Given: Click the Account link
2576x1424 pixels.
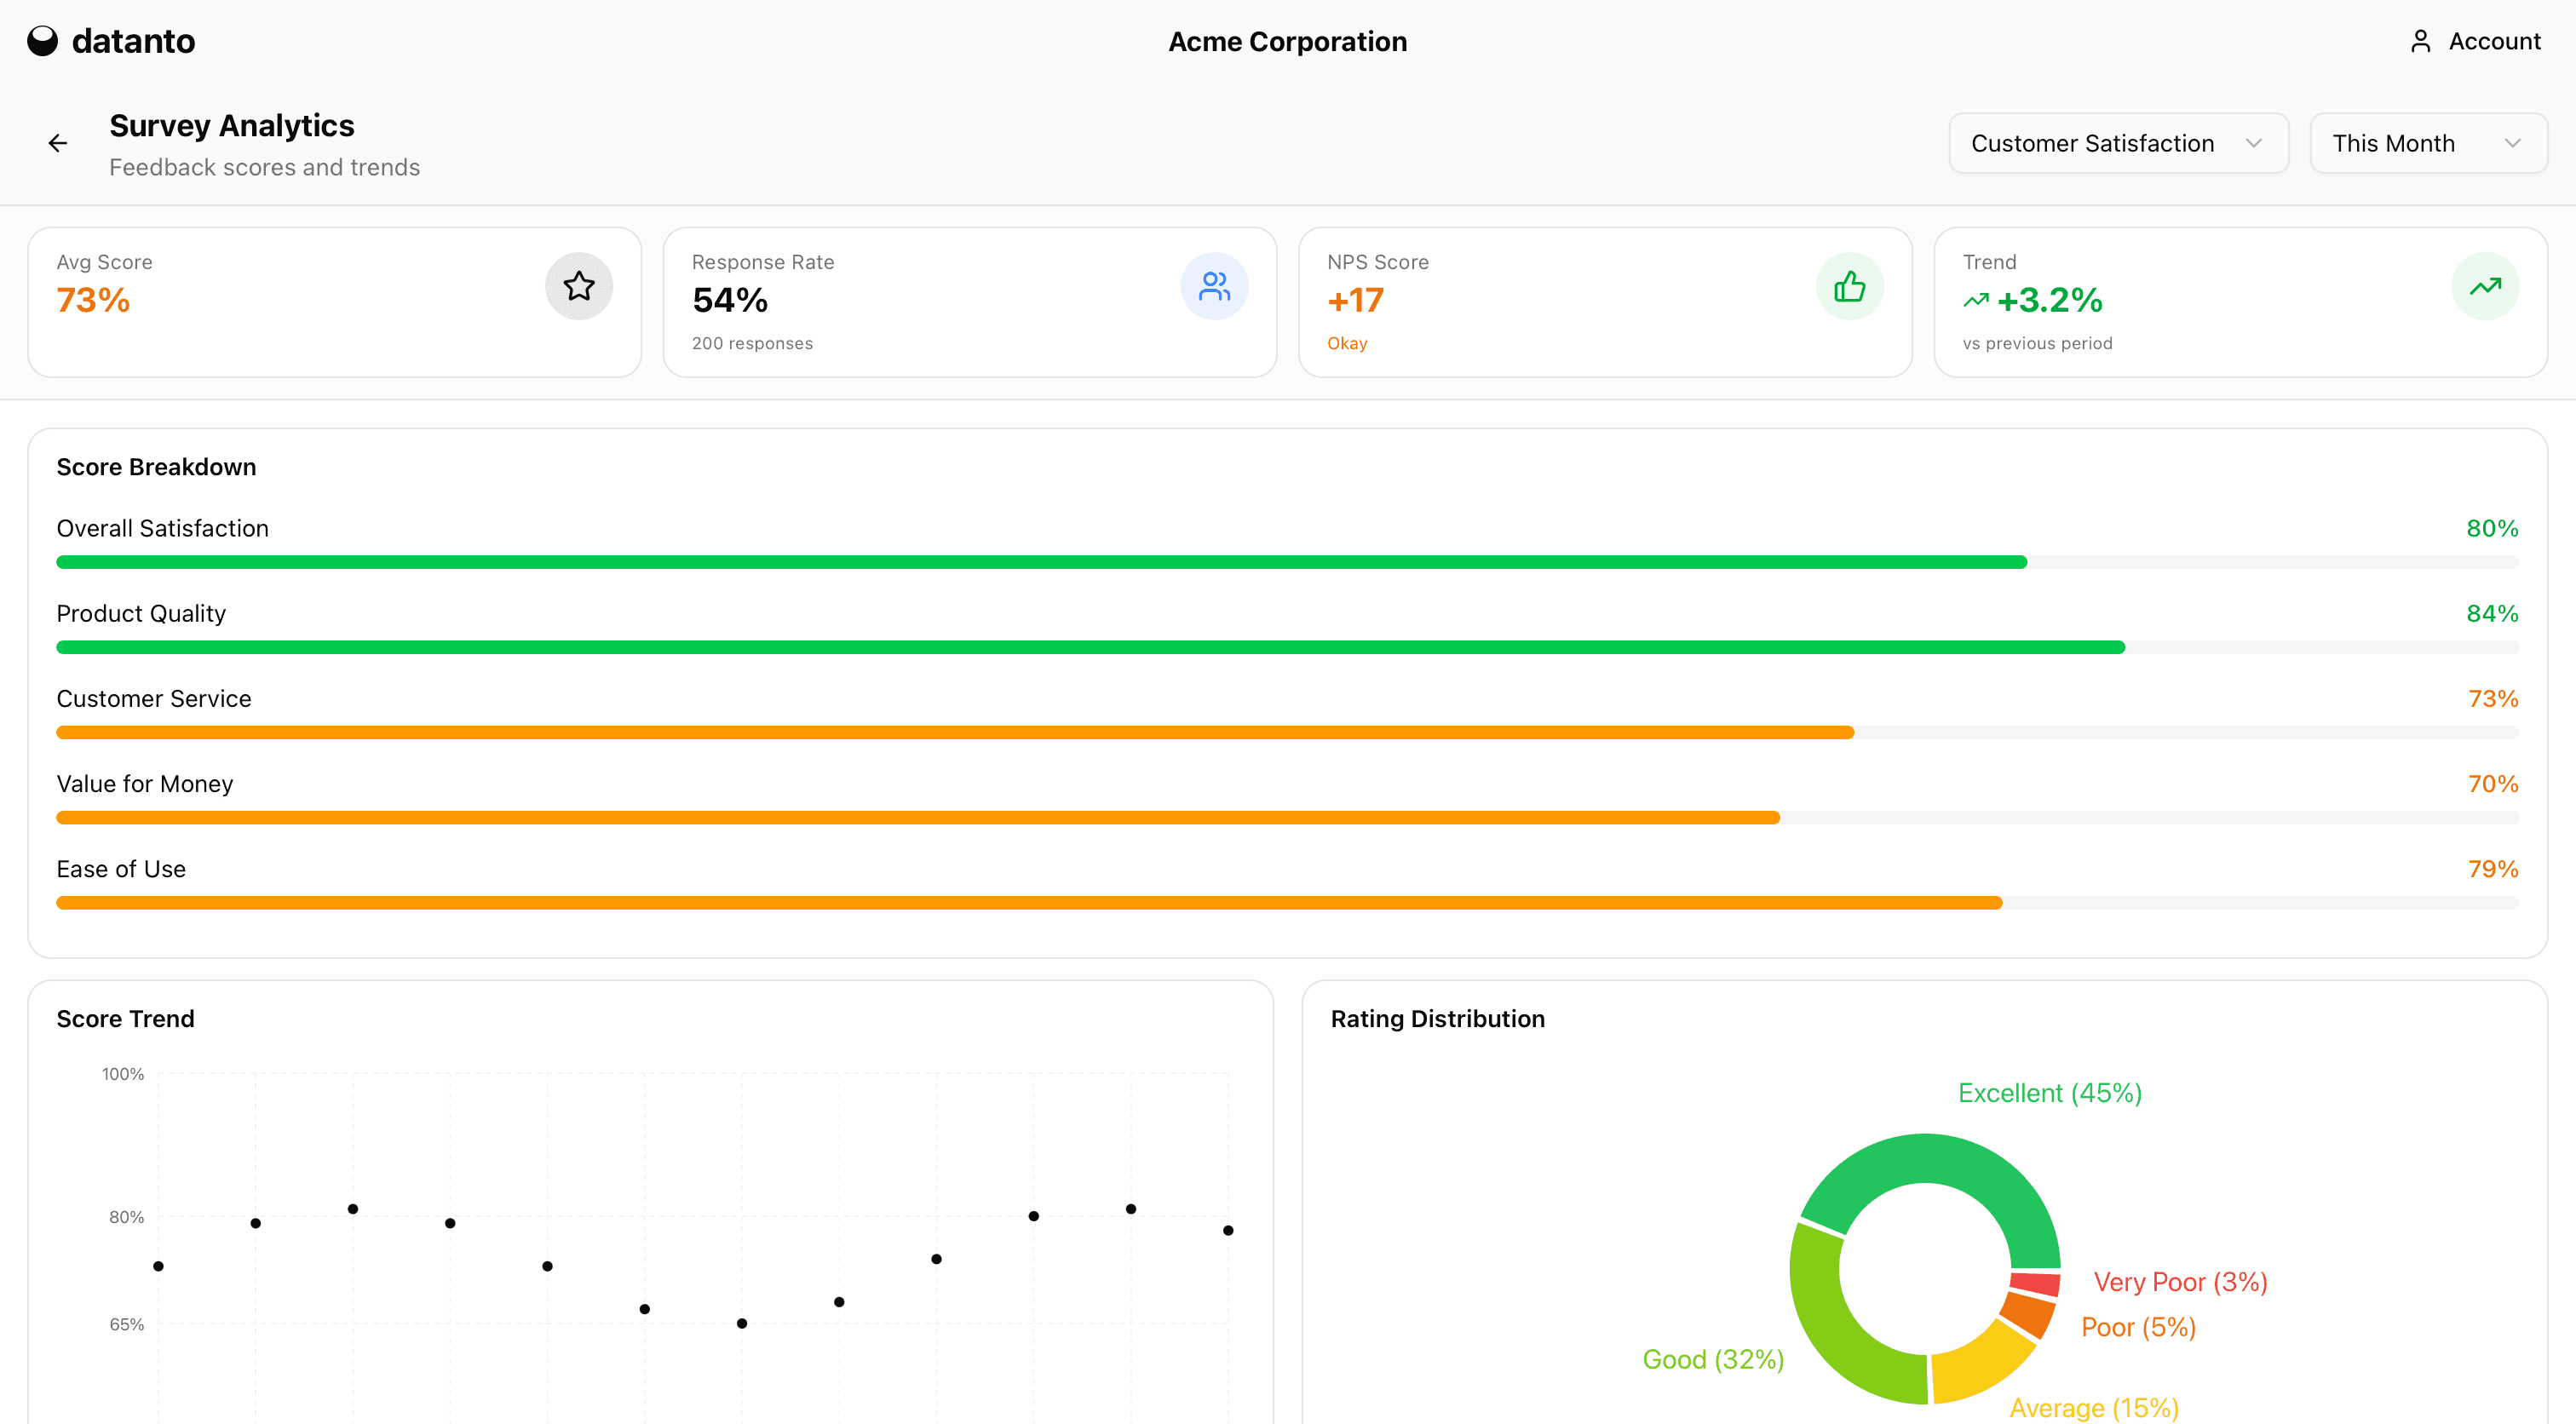Looking at the screenshot, I should pos(2494,41).
